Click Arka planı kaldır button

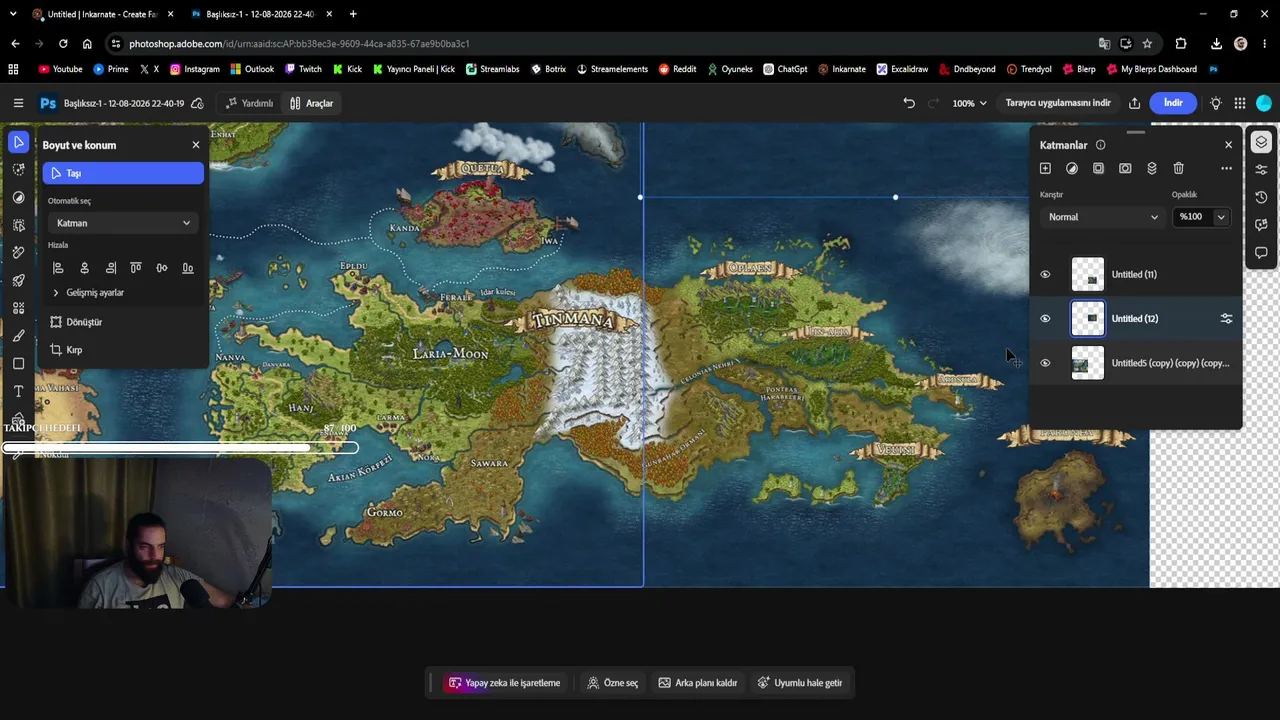tap(698, 683)
